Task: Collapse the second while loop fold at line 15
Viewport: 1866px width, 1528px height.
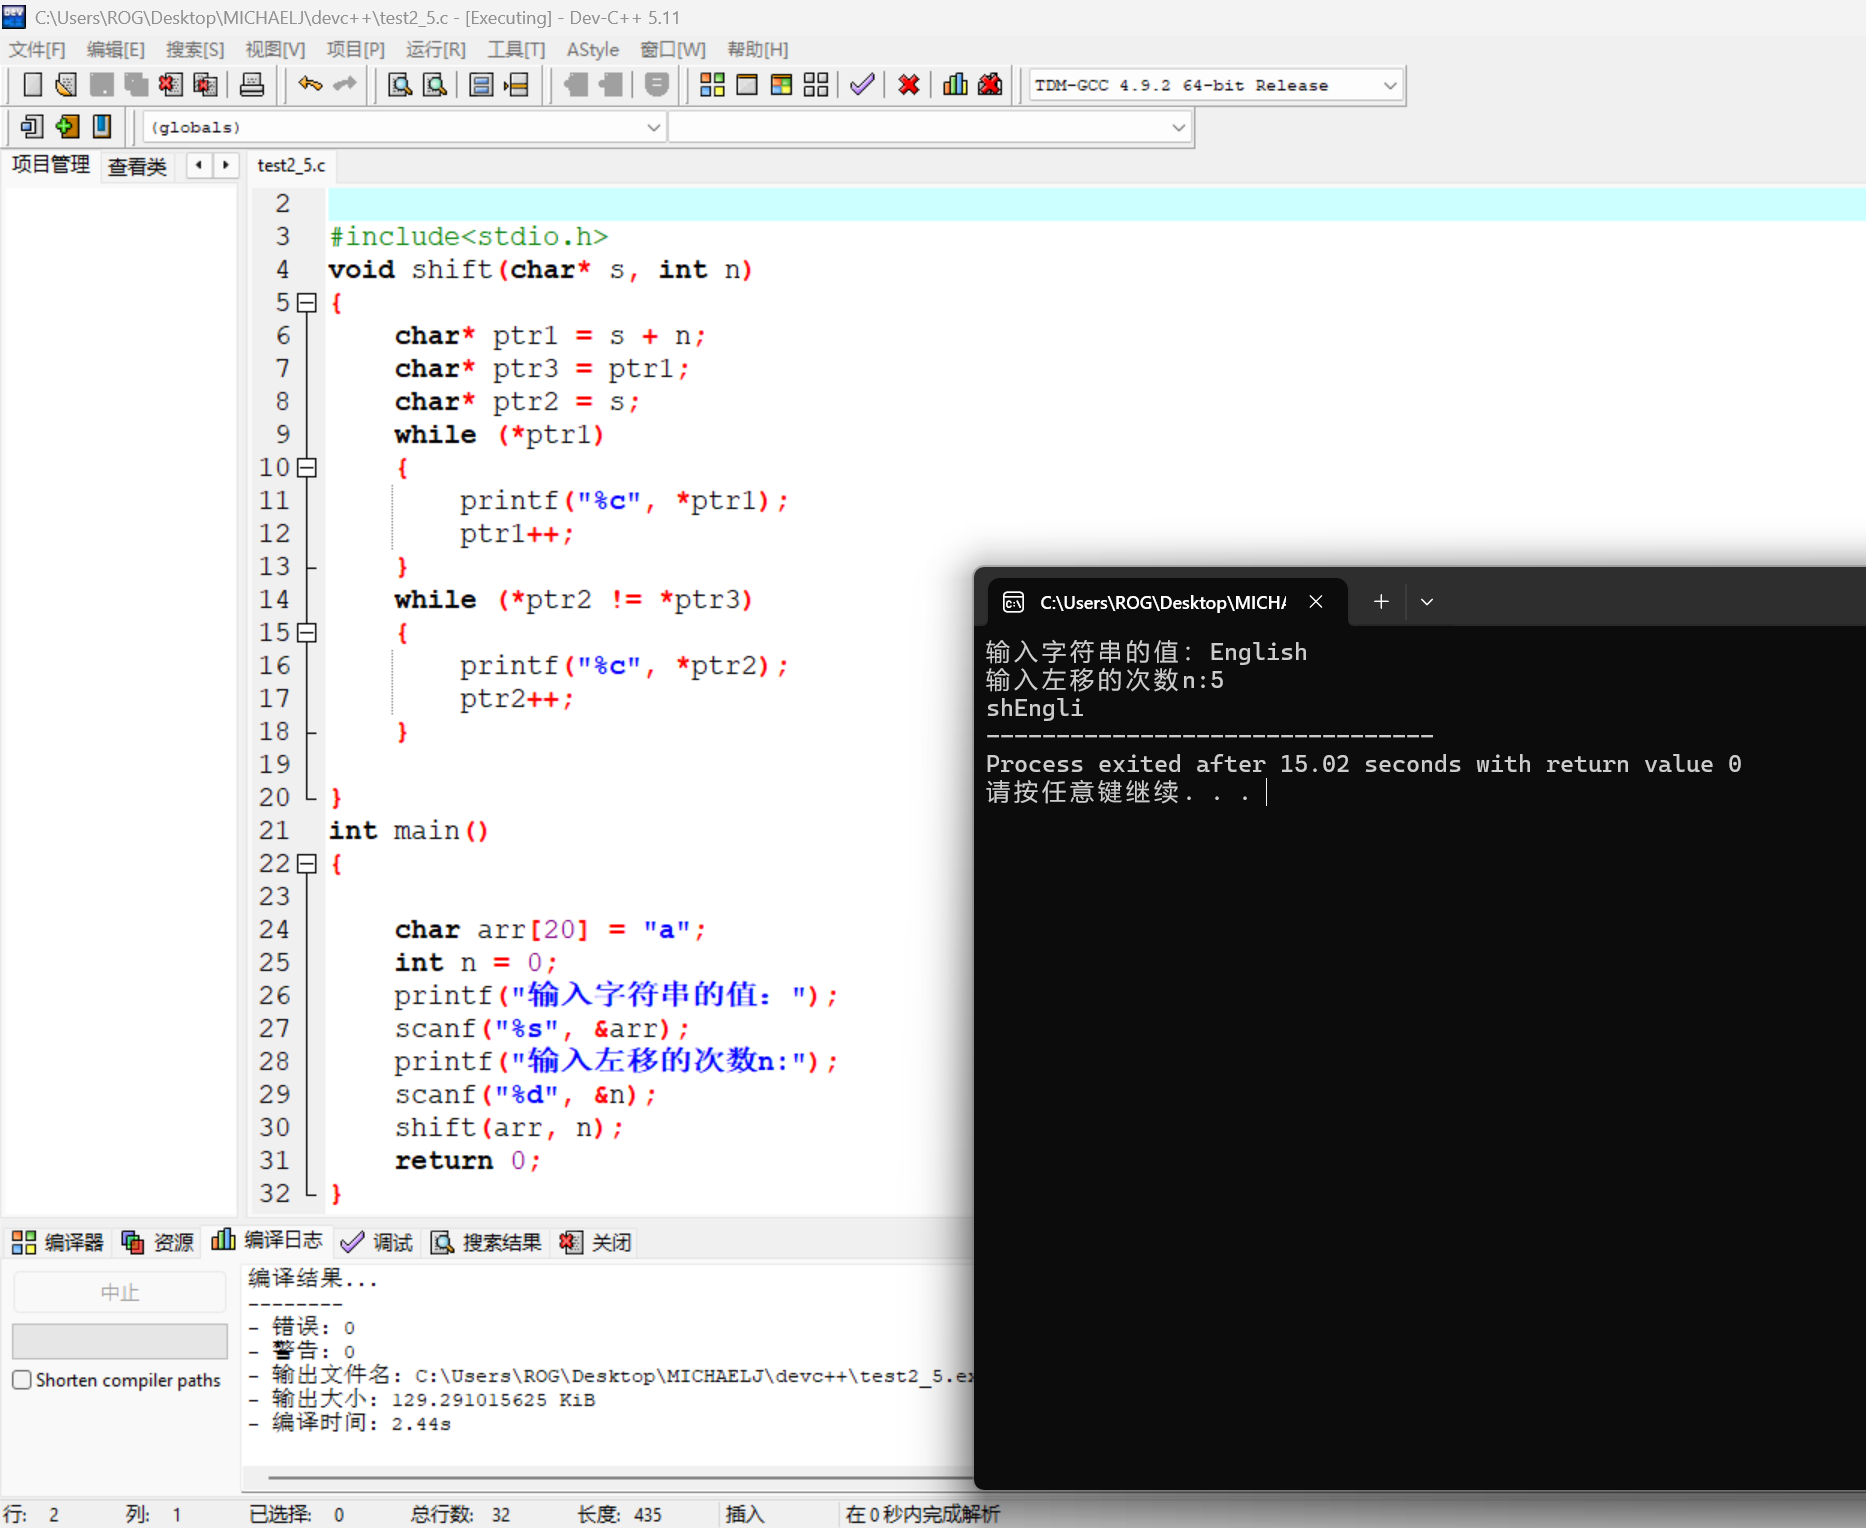Action: click(307, 632)
